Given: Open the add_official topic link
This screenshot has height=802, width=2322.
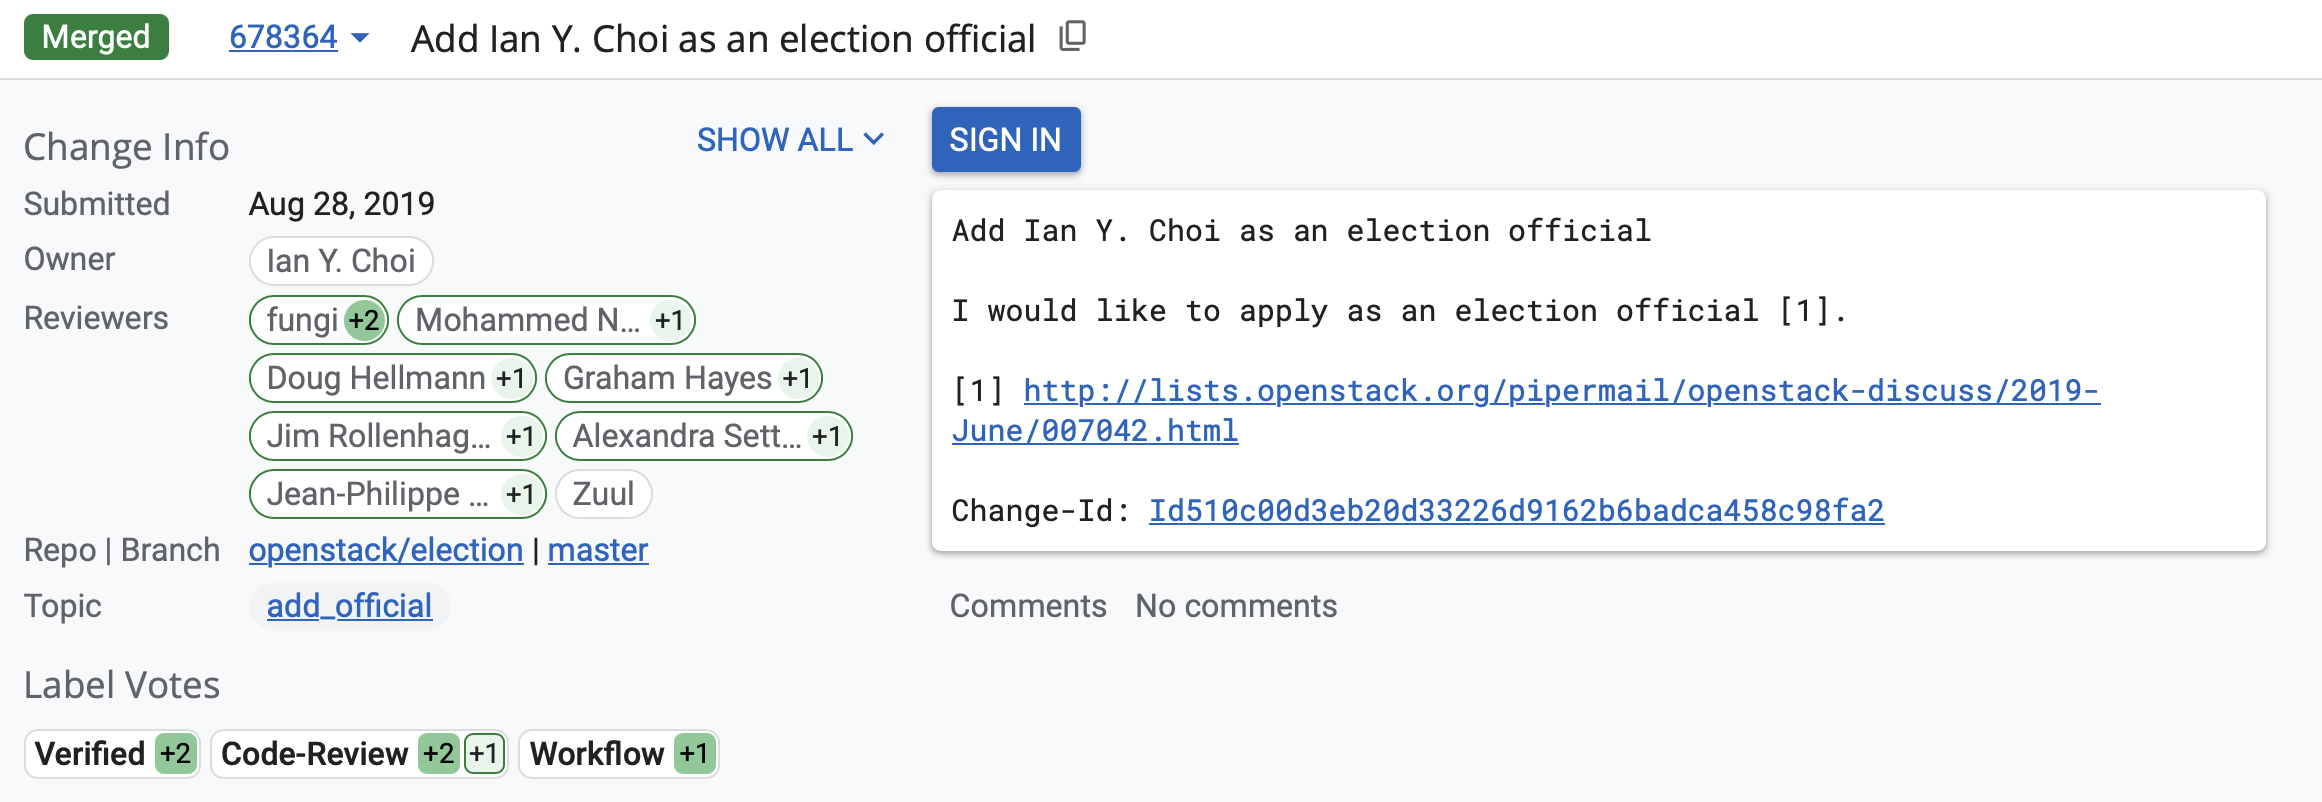Looking at the screenshot, I should pos(349,606).
